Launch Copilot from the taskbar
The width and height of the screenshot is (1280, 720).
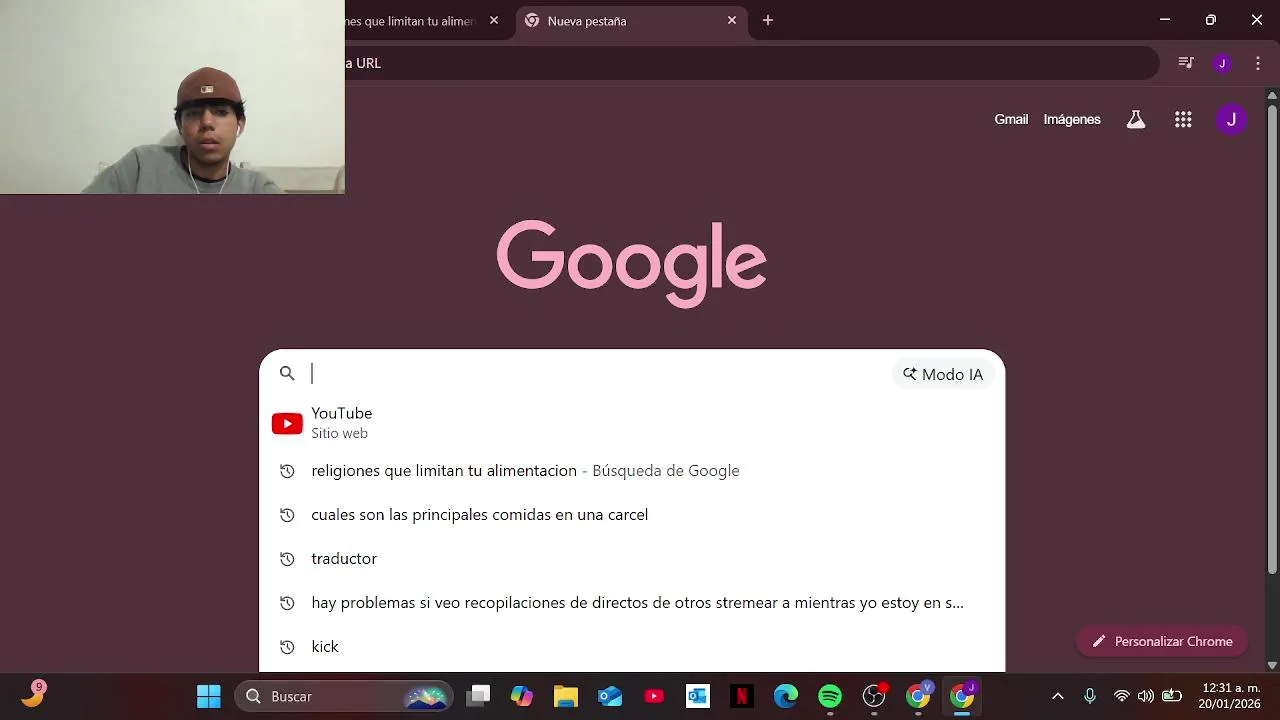click(x=522, y=696)
